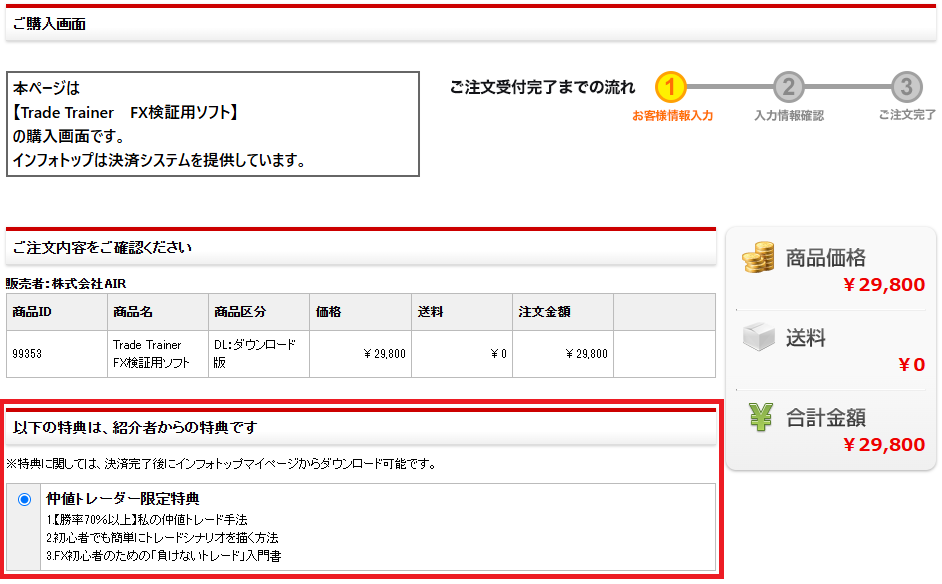The height and width of the screenshot is (584, 942).
Task: Click the お客様情報入力 step label
Action: coord(672,115)
